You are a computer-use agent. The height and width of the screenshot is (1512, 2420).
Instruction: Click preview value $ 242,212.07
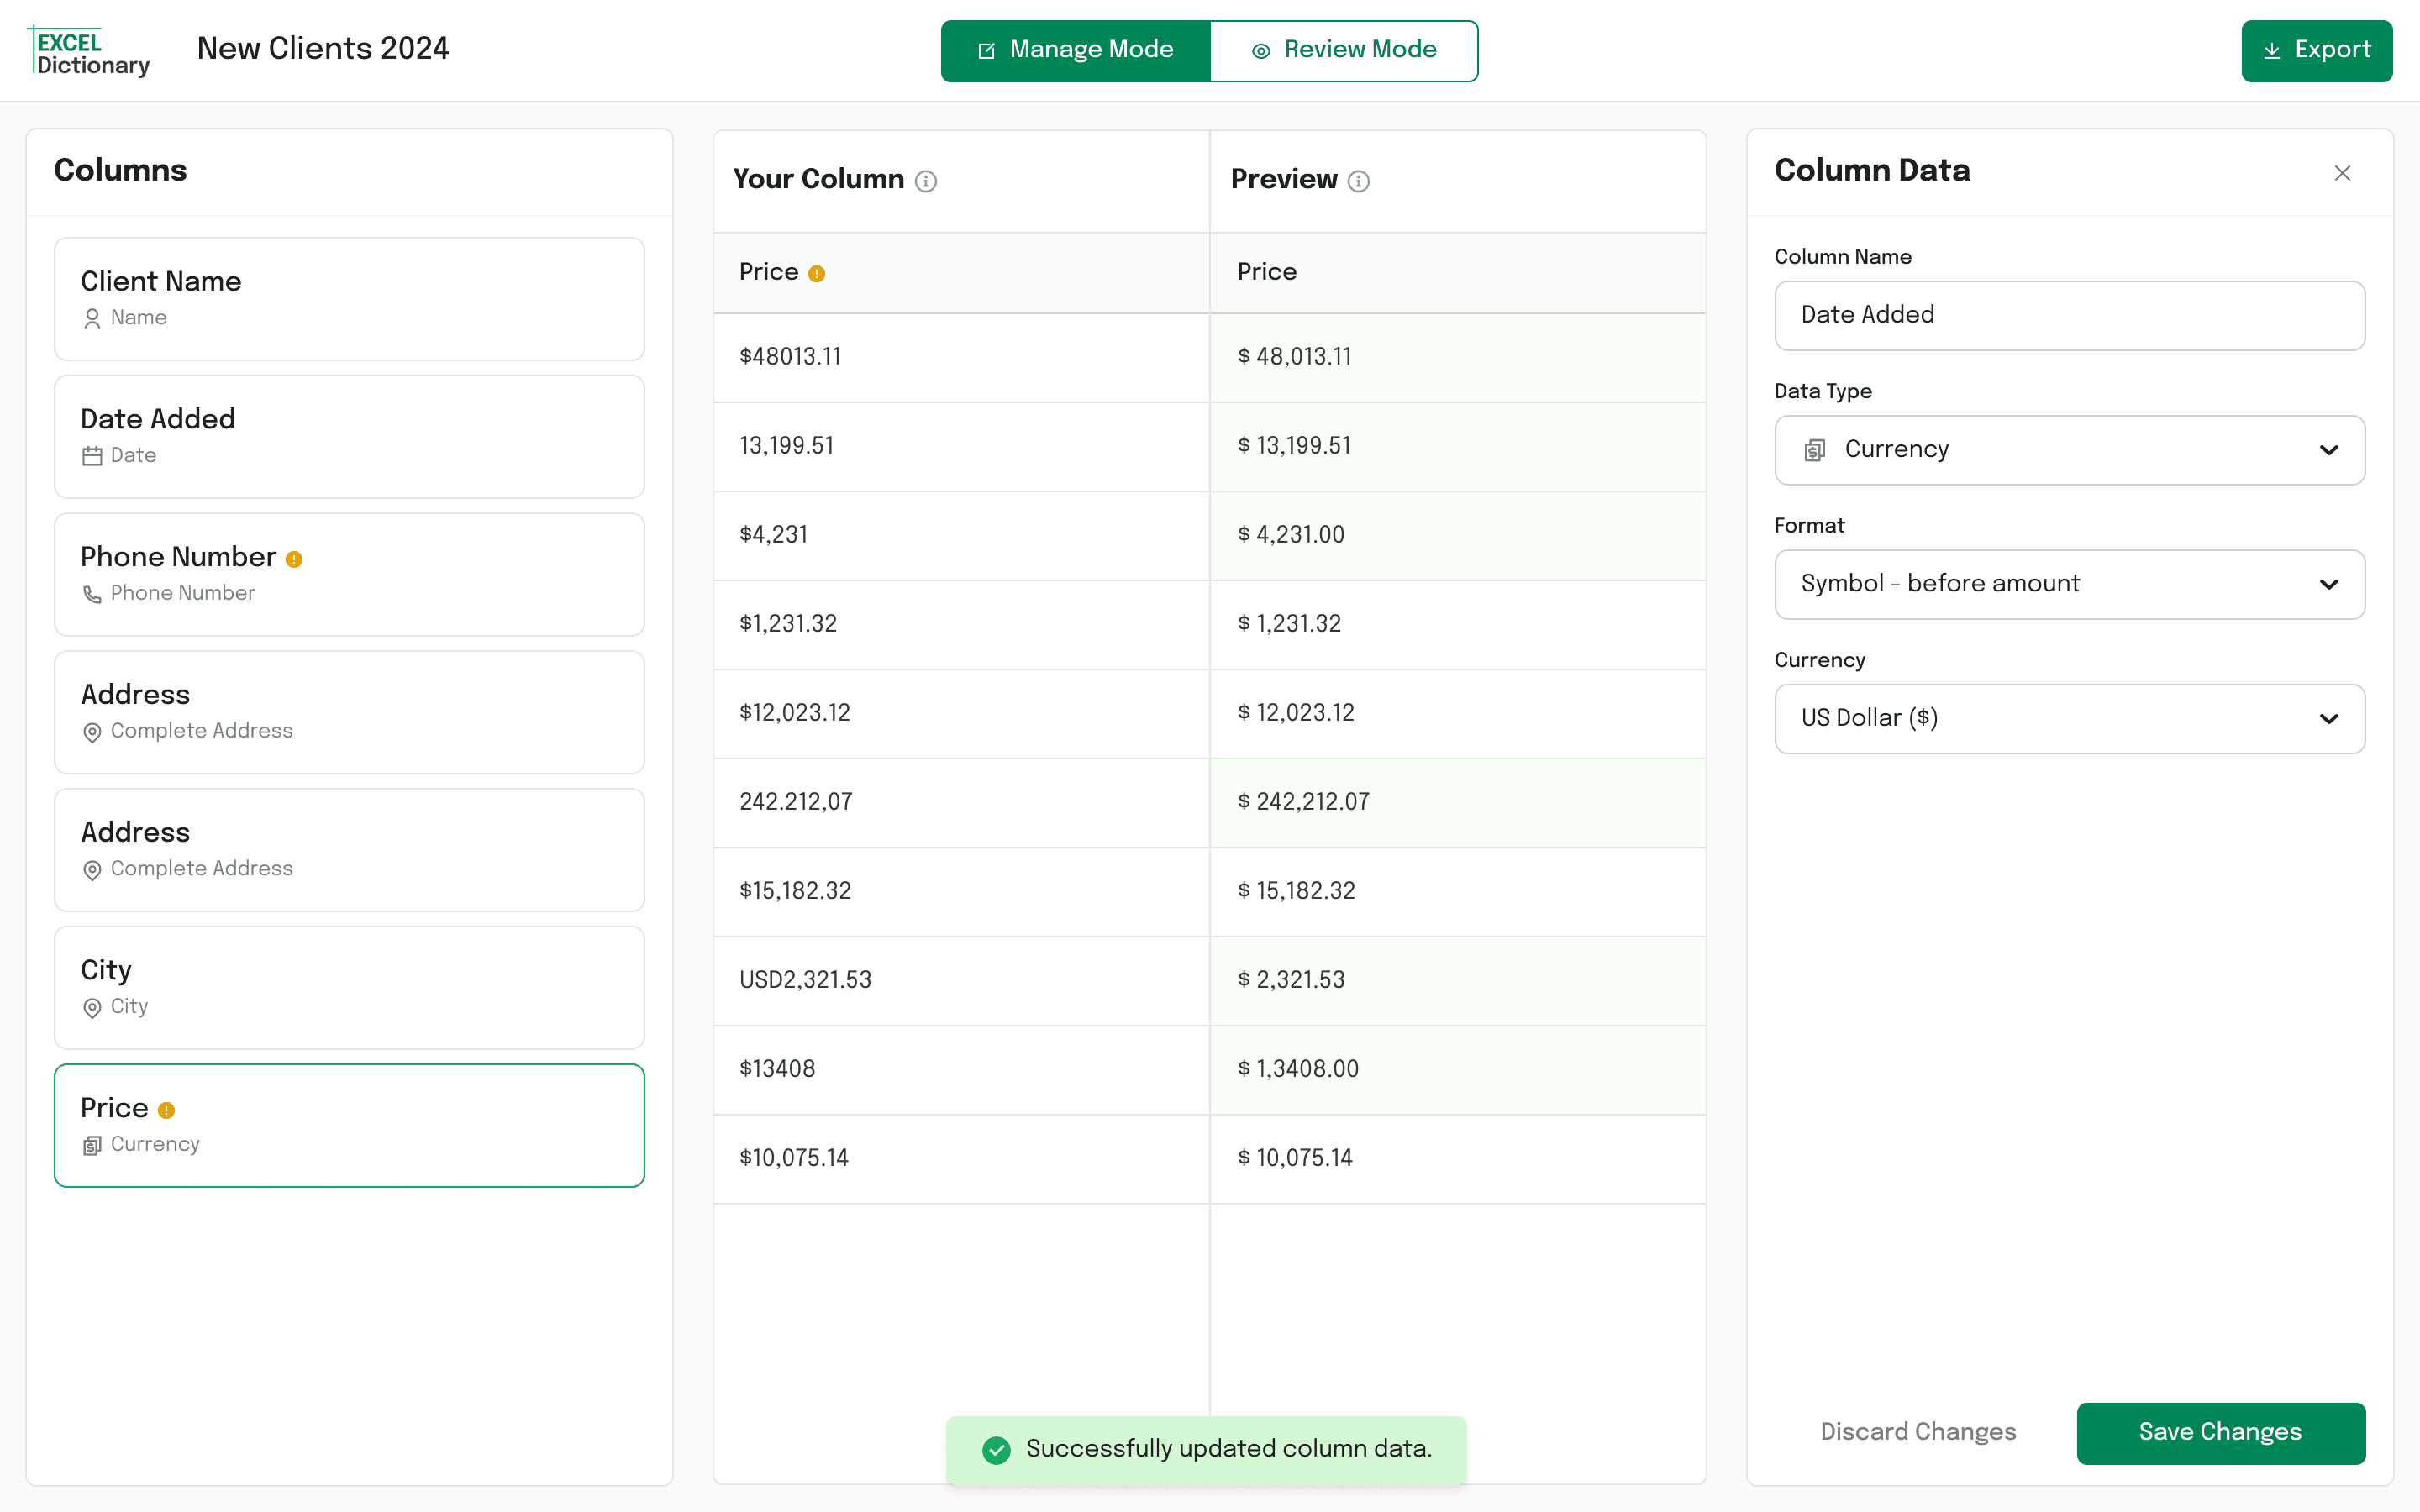click(x=1303, y=802)
